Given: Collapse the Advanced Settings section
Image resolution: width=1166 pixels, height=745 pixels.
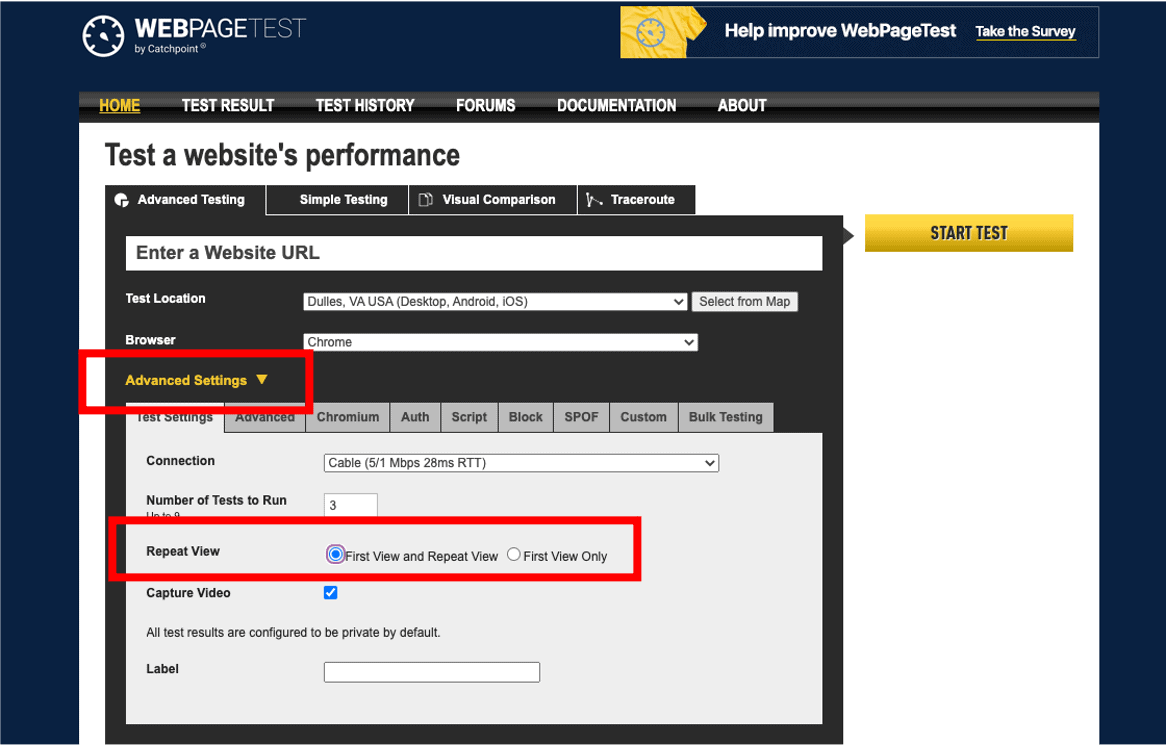Looking at the screenshot, I should pyautogui.click(x=196, y=380).
